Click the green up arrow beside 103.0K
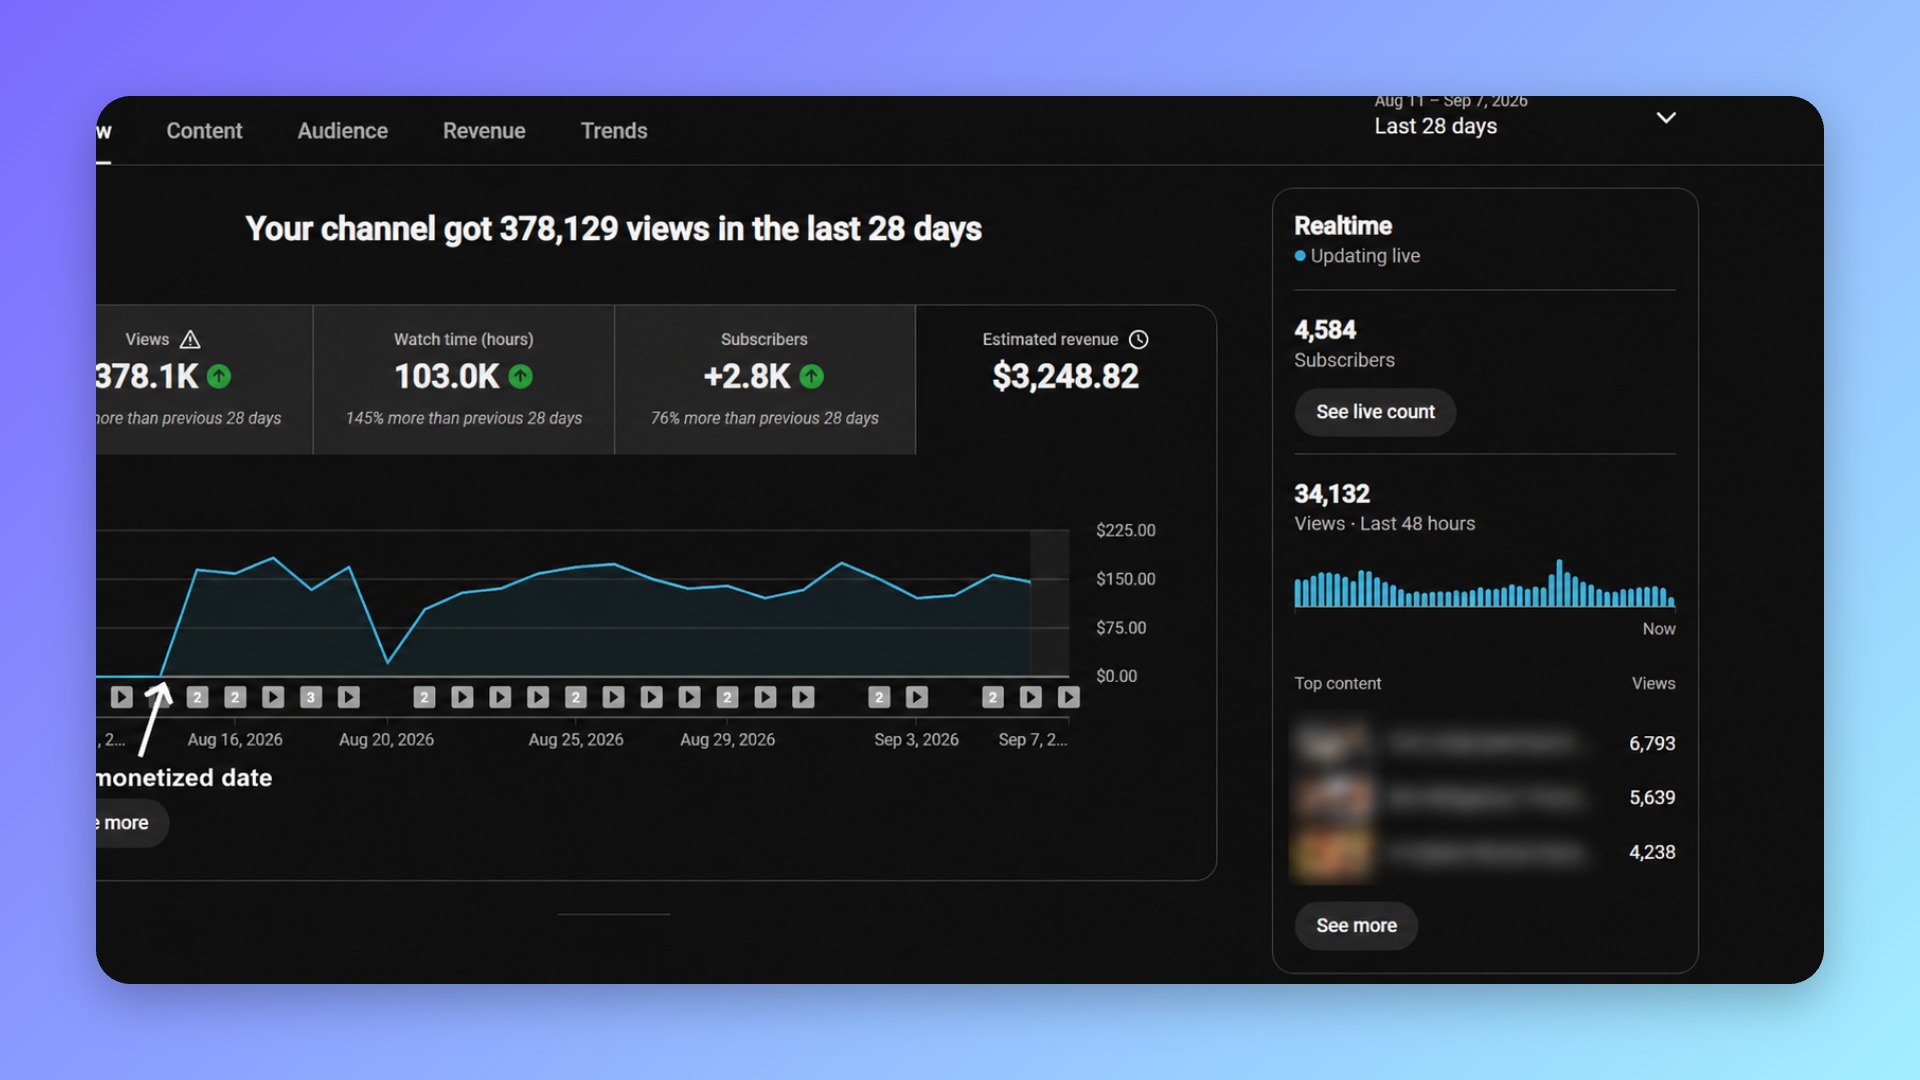 point(520,376)
